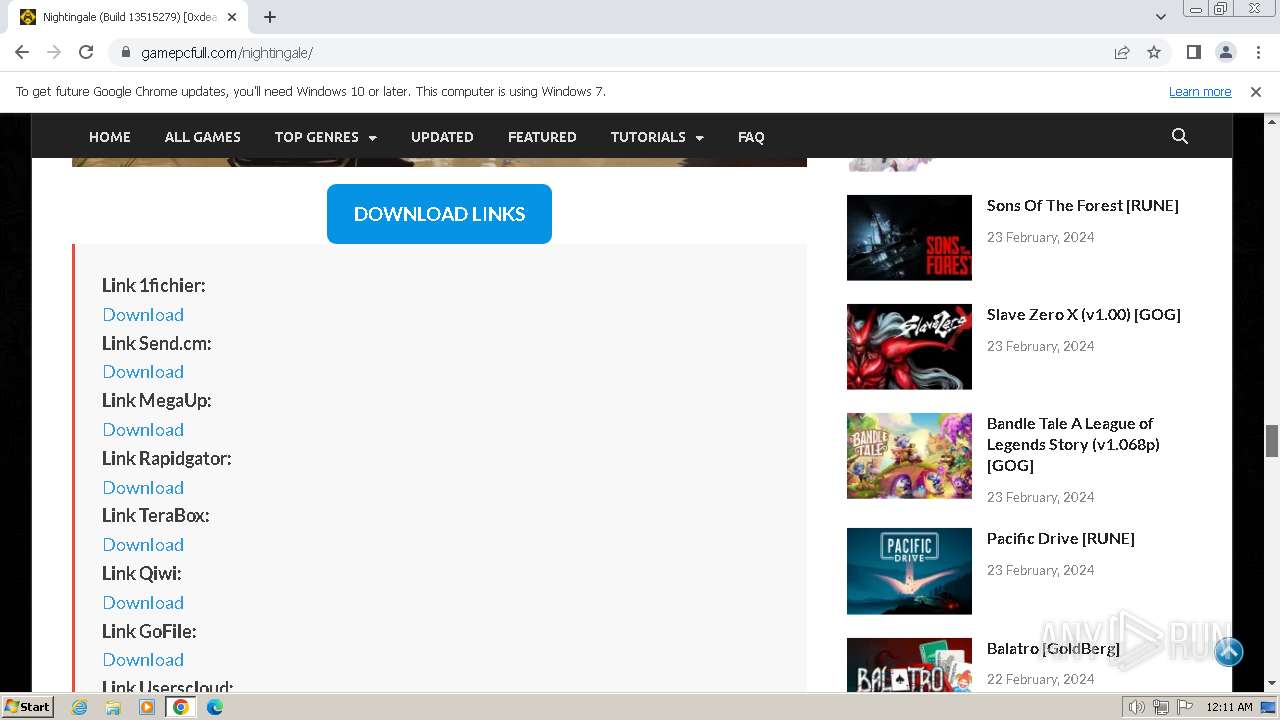Viewport: 1280px width, 720px height.
Task: Switch to Chrome taskbar icon
Action: 181,707
